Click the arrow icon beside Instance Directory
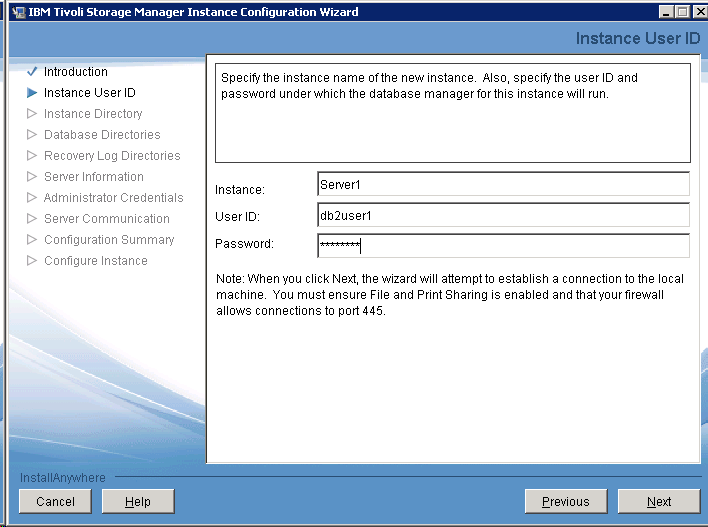Screen dimensions: 708x527 pyautogui.click(x=32, y=114)
